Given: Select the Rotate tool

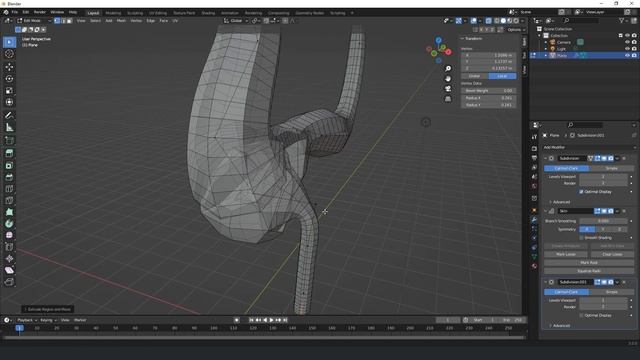Looking at the screenshot, I should (x=9, y=78).
